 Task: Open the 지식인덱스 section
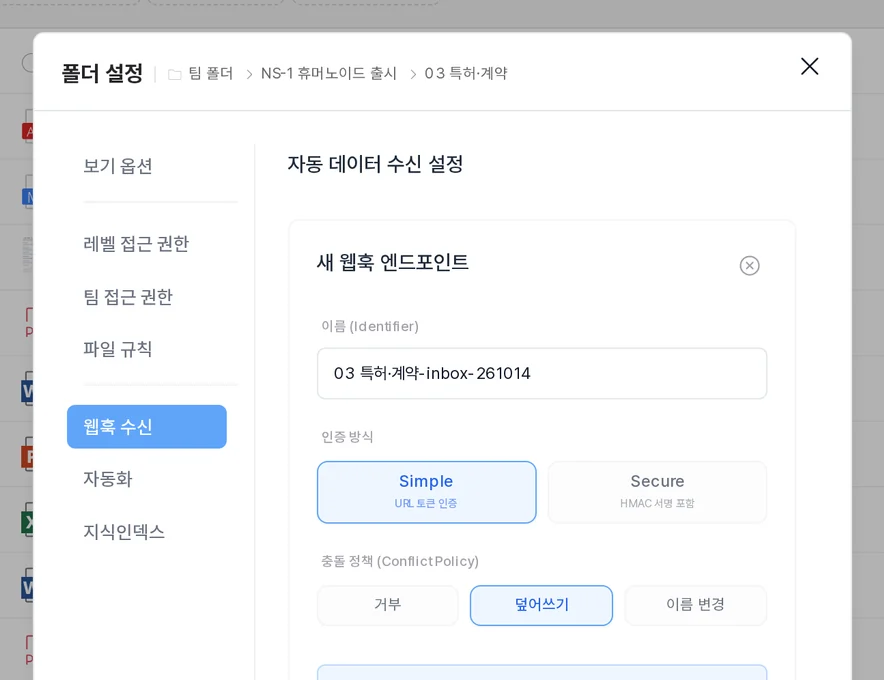124,531
